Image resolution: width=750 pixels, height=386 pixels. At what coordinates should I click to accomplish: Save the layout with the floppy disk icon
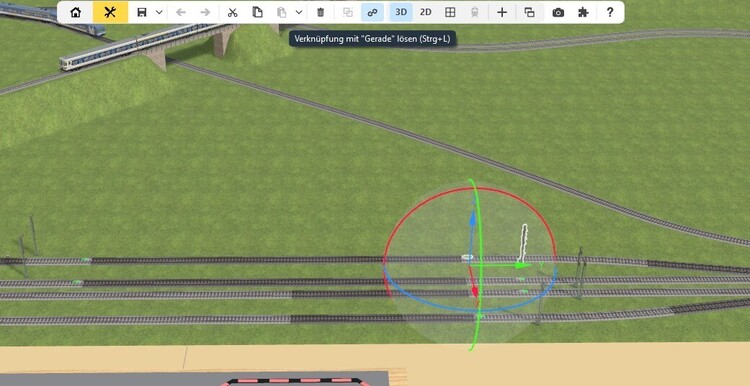click(142, 12)
